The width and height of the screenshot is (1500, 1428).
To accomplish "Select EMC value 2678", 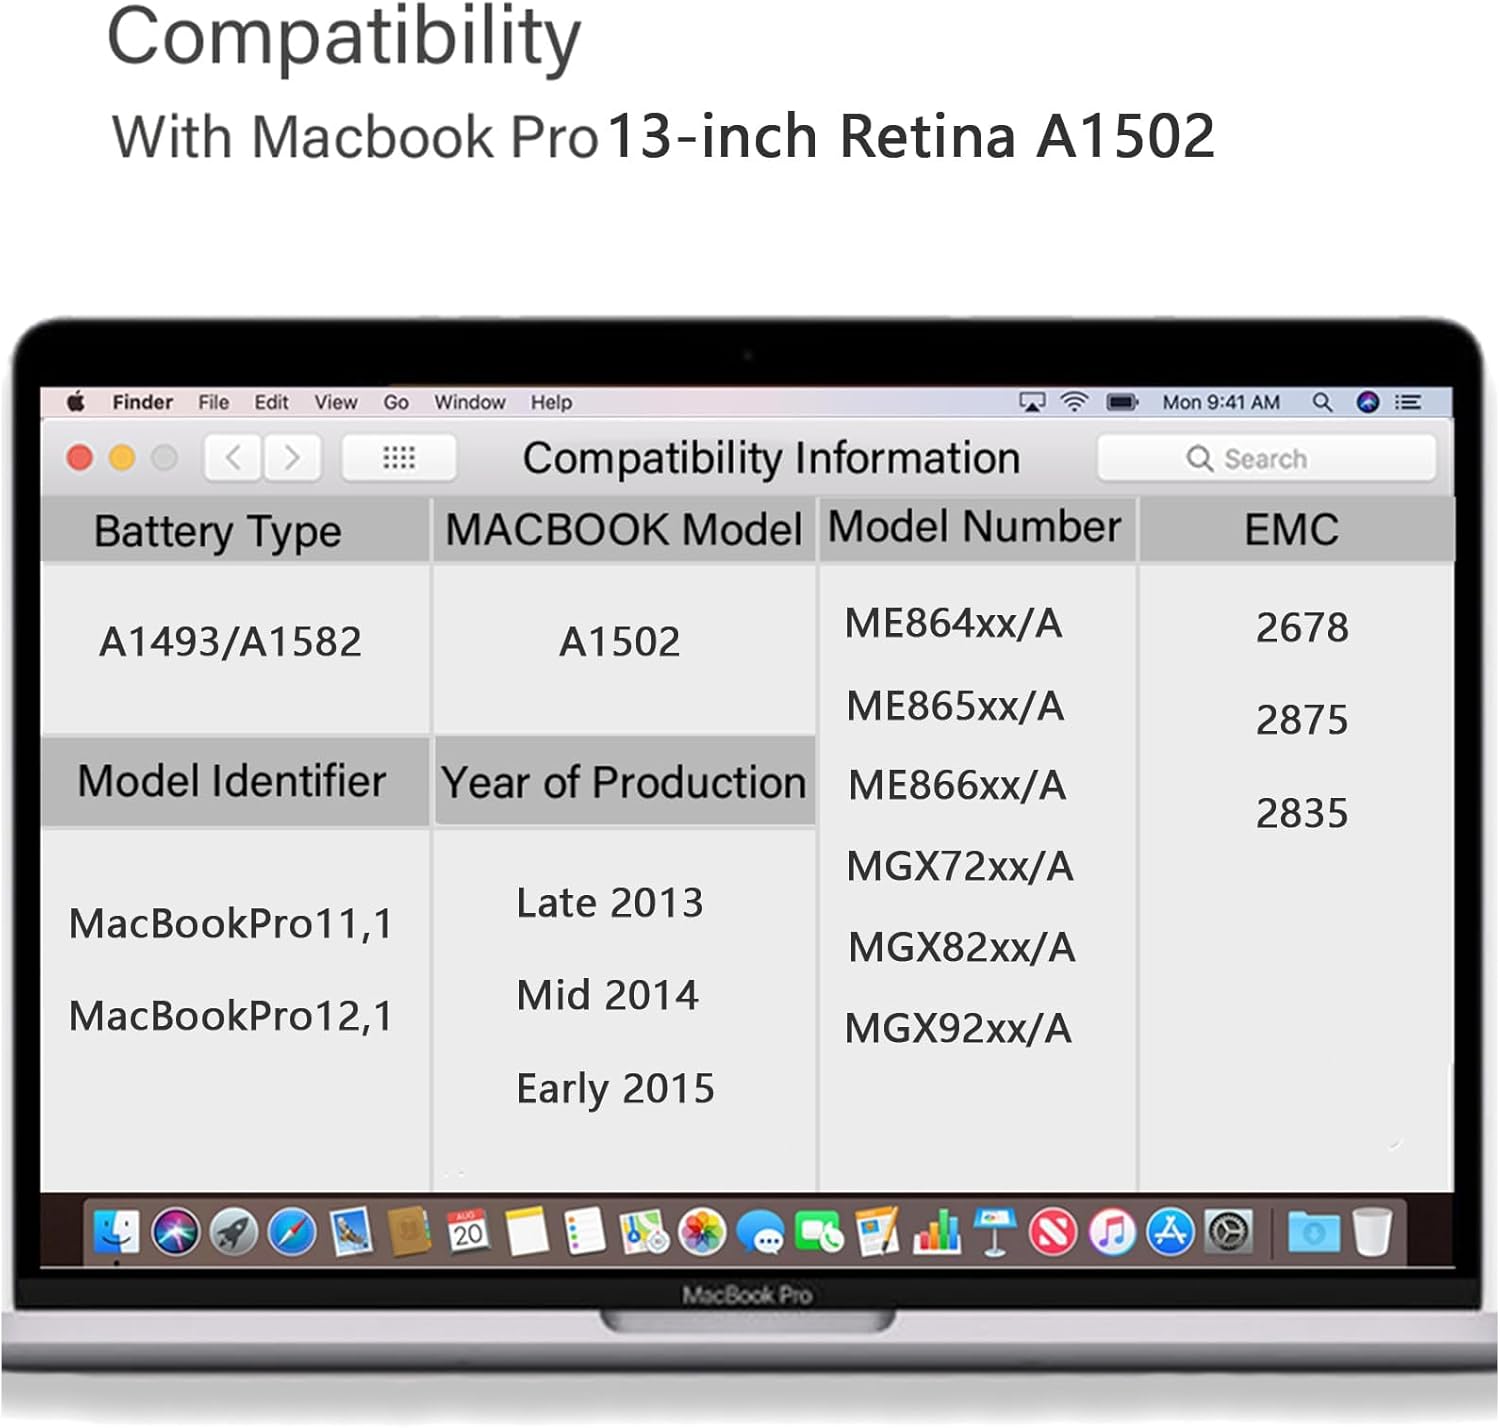I will (1302, 628).
